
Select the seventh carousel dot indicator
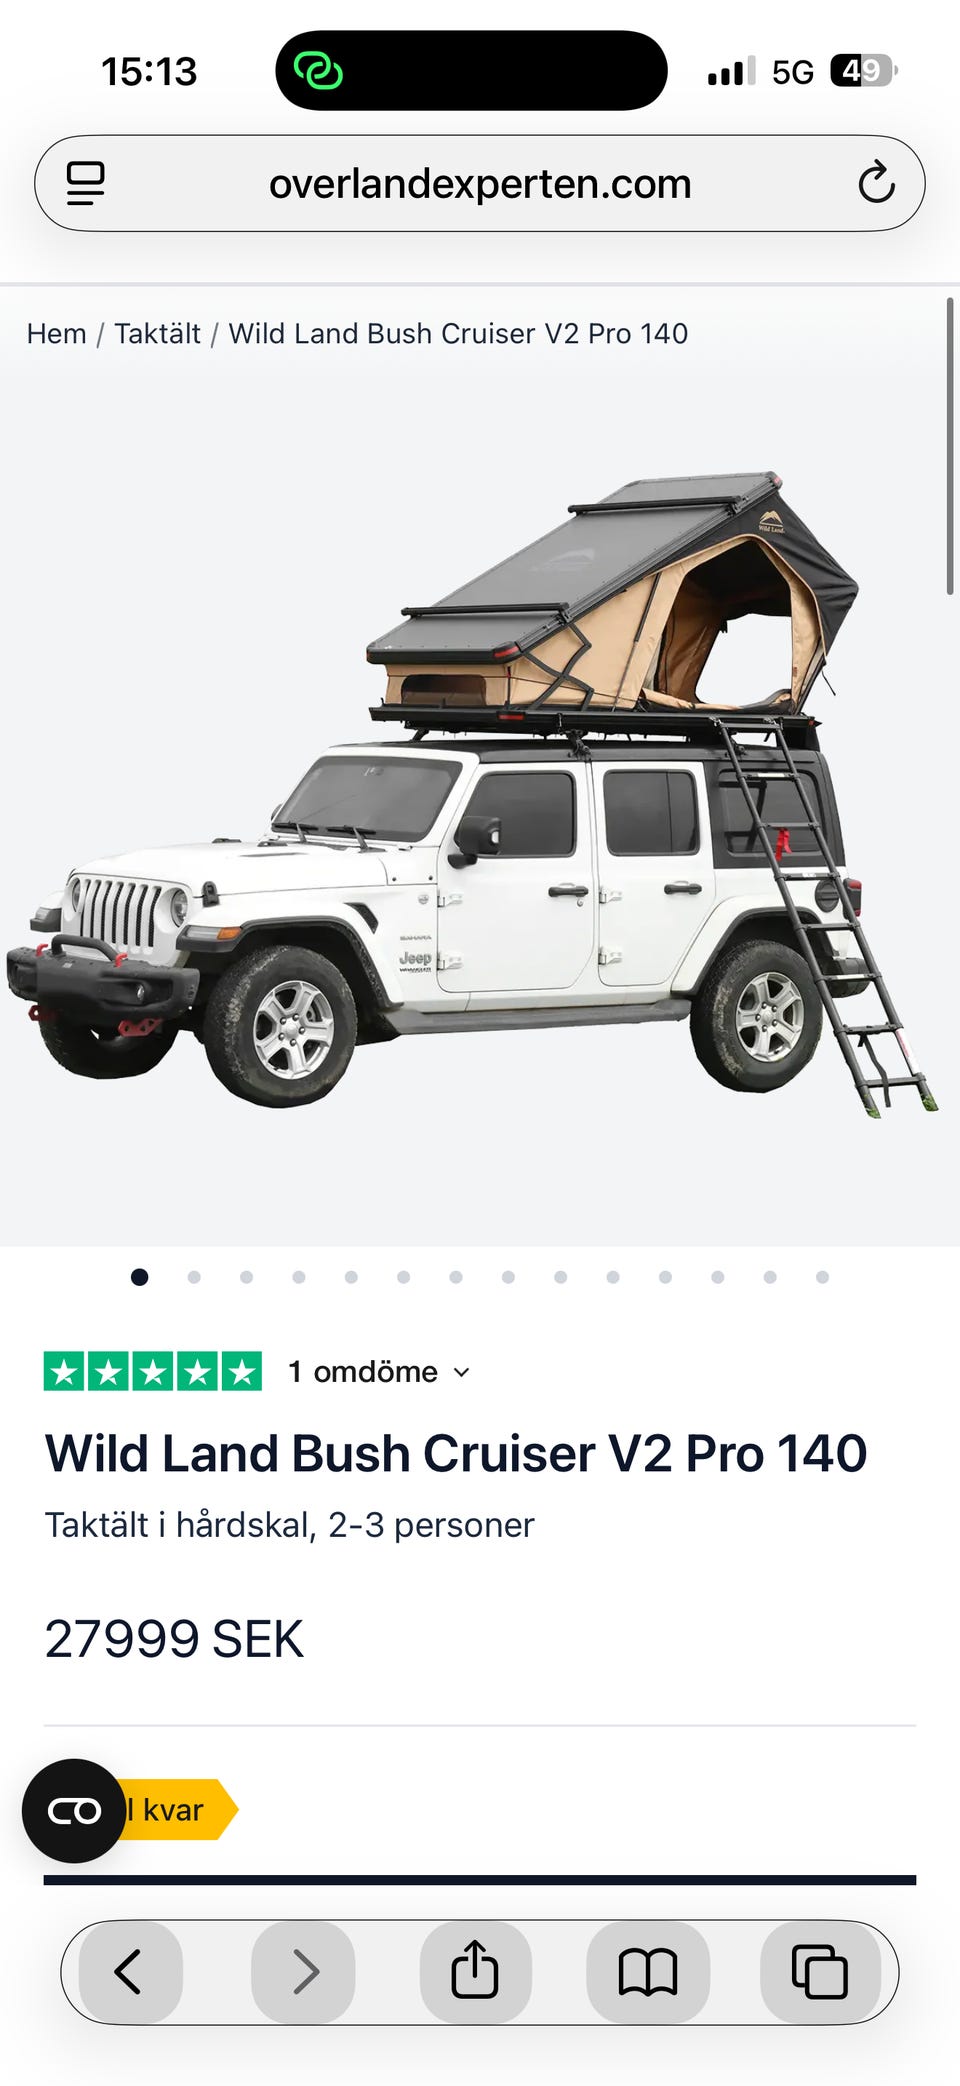[456, 1277]
